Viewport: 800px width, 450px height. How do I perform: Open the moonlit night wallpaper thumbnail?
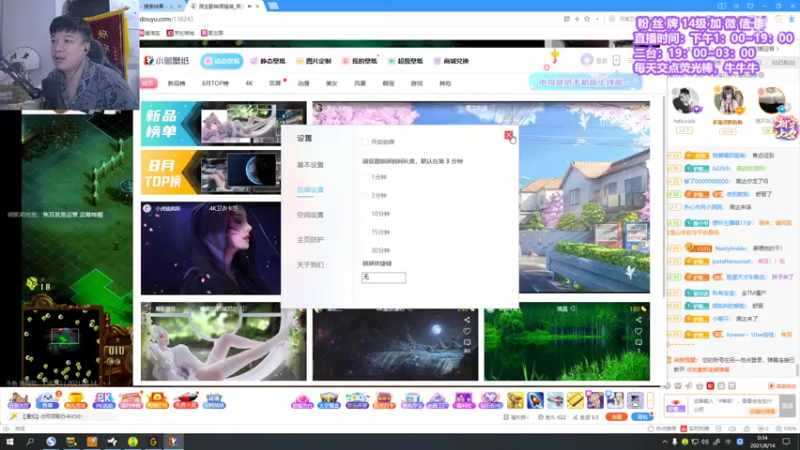coord(395,345)
